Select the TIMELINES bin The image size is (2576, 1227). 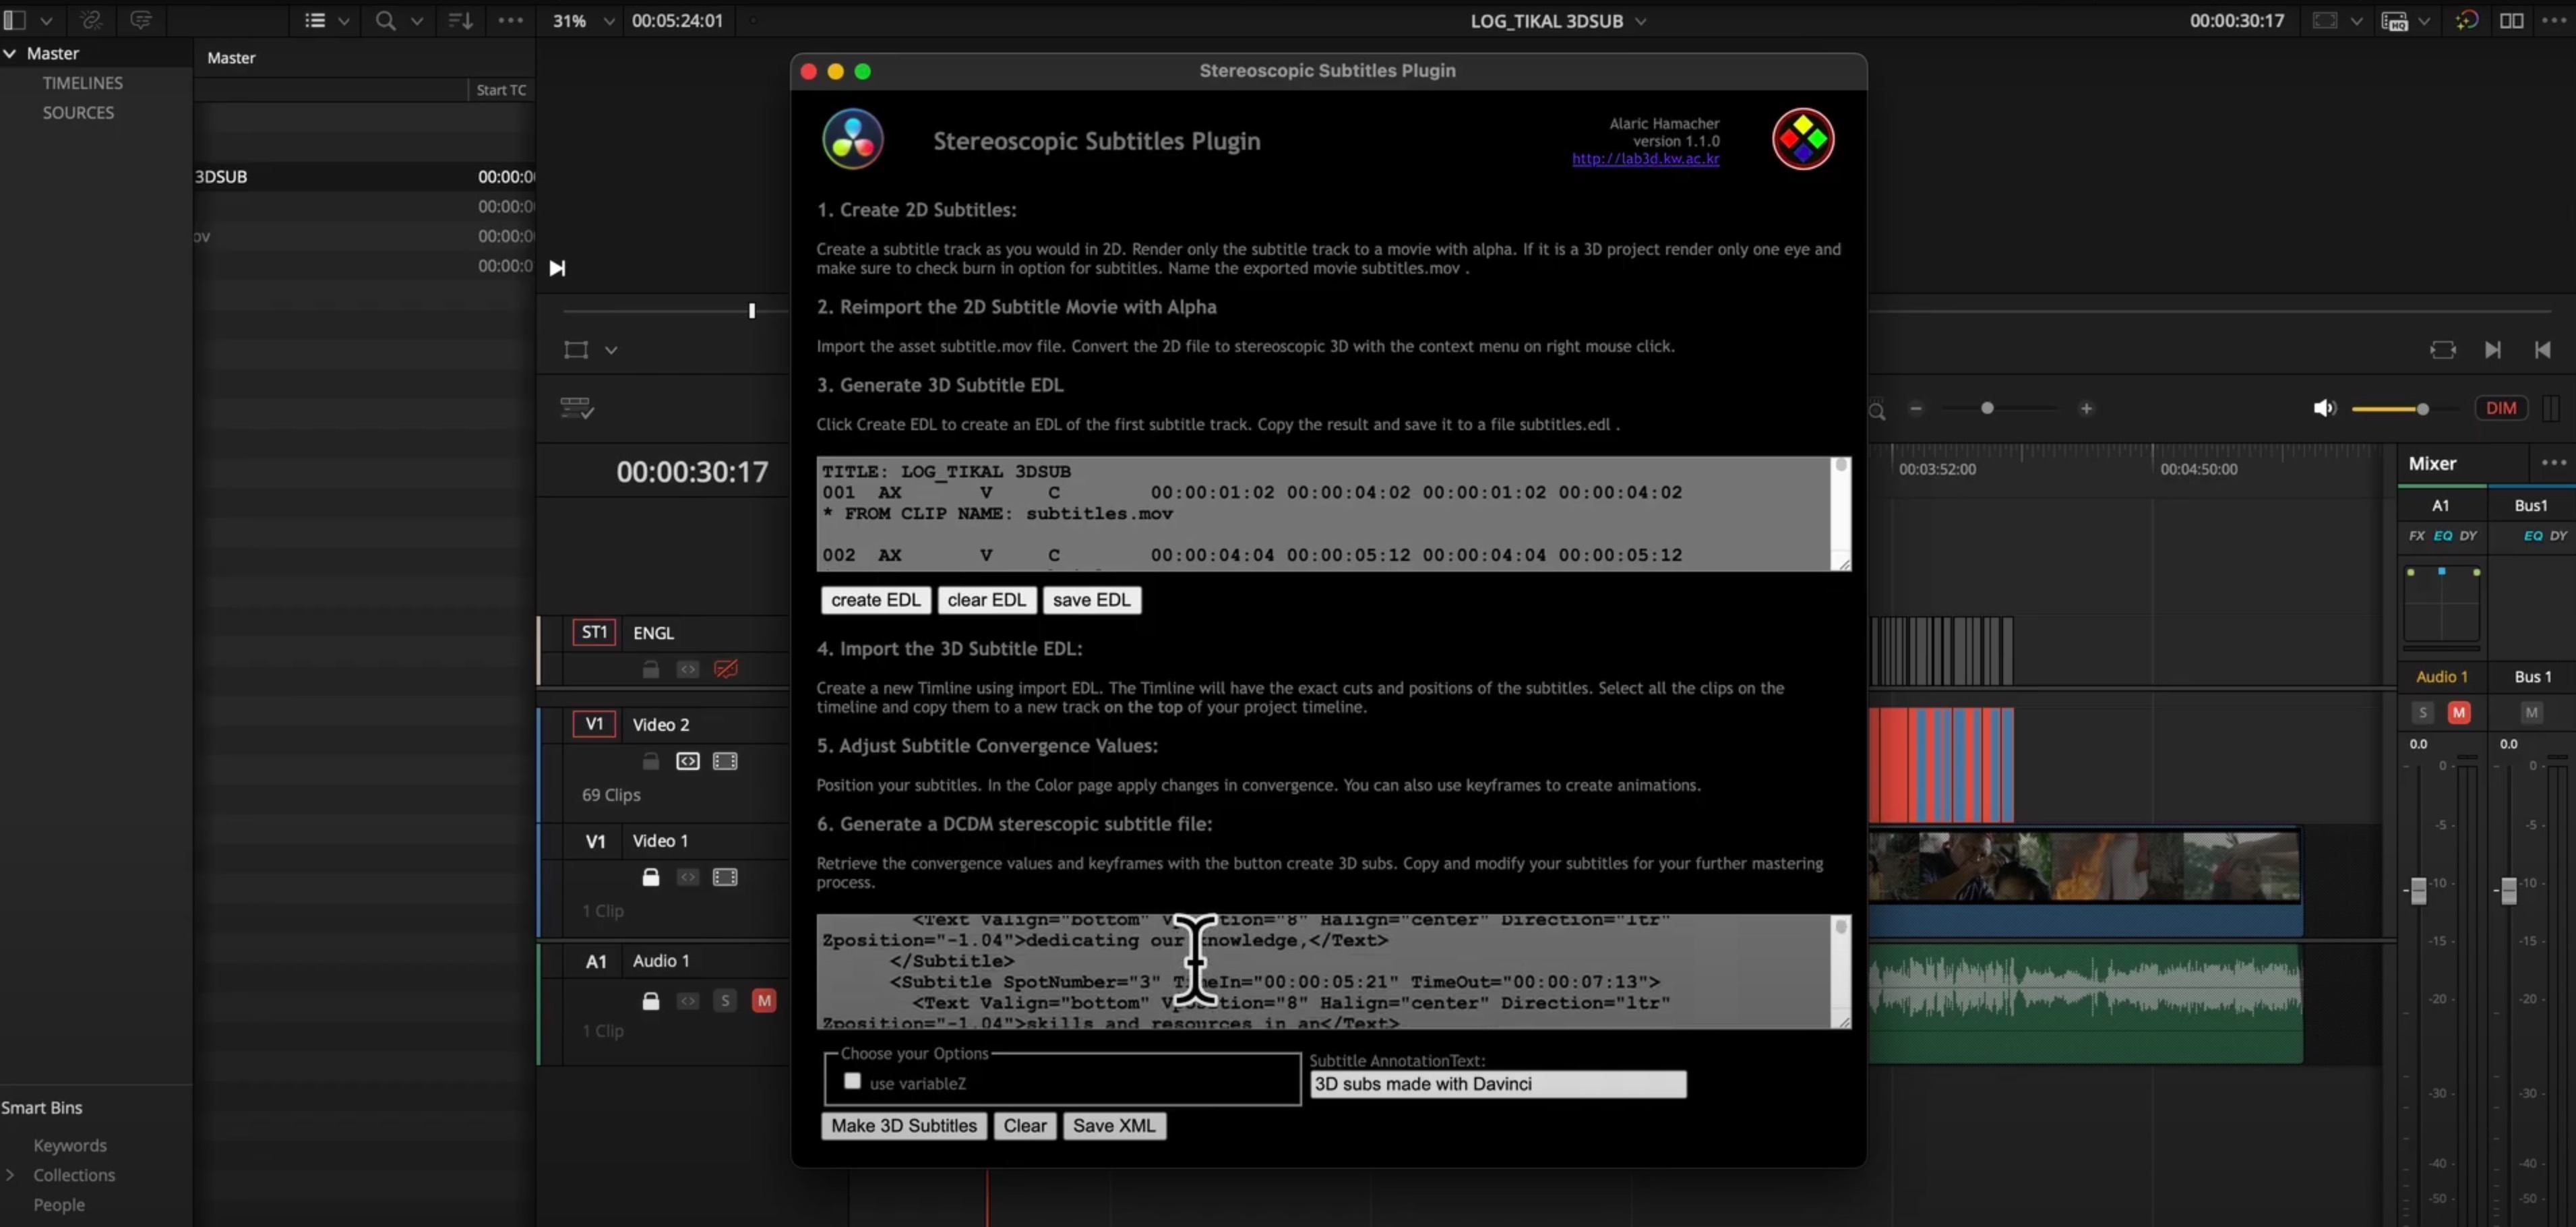click(x=82, y=83)
